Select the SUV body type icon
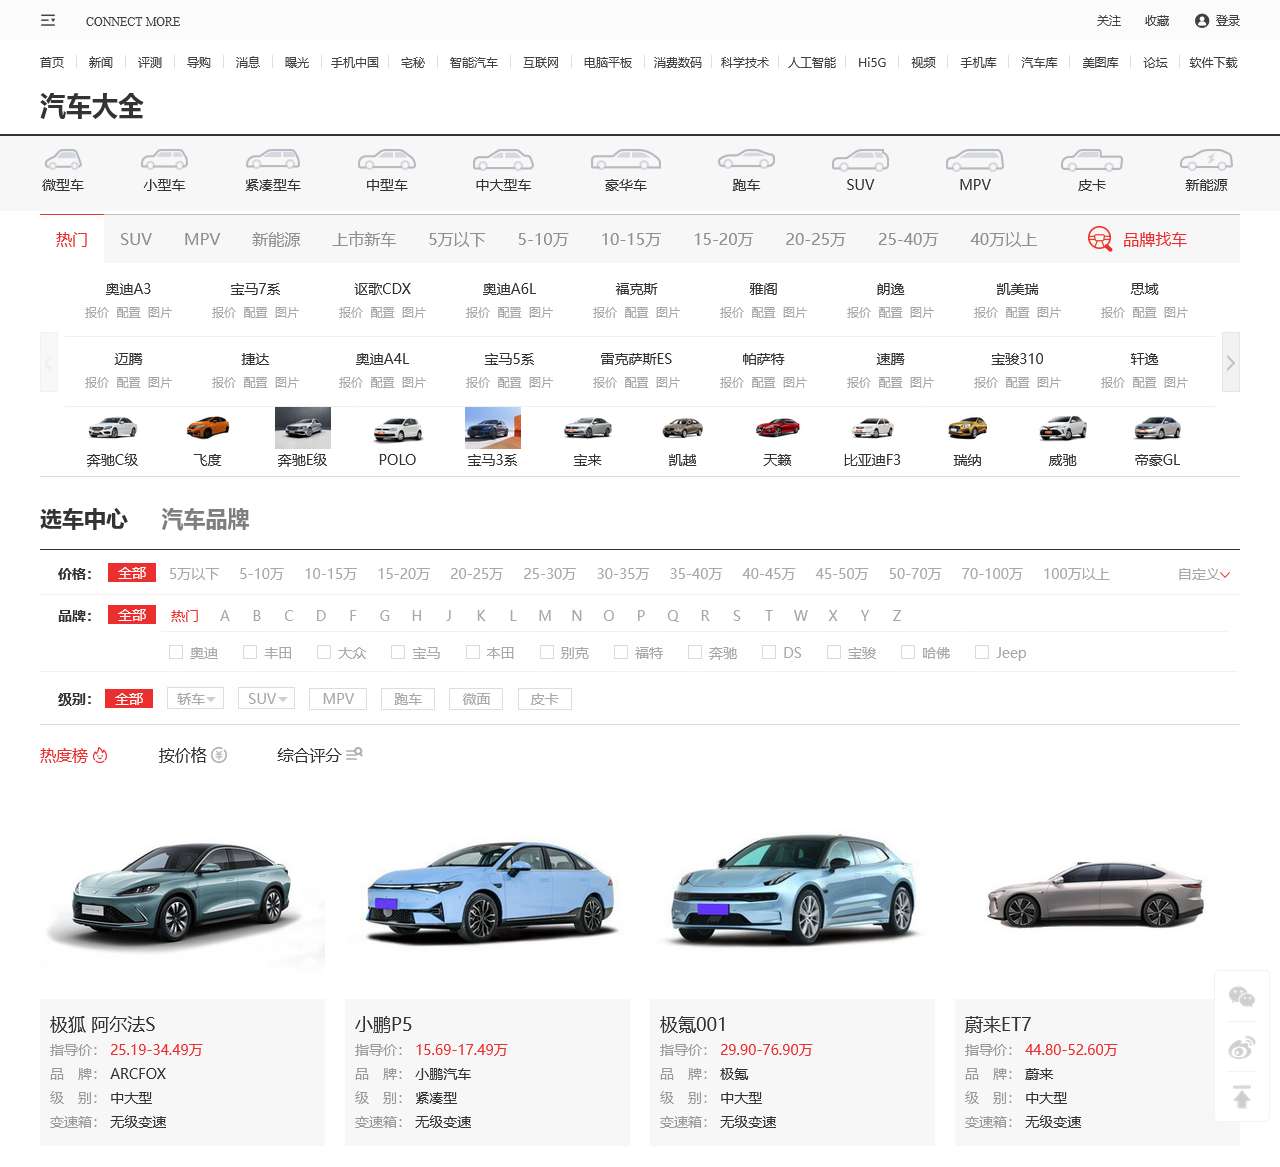The height and width of the screenshot is (1167, 1280). (x=860, y=159)
